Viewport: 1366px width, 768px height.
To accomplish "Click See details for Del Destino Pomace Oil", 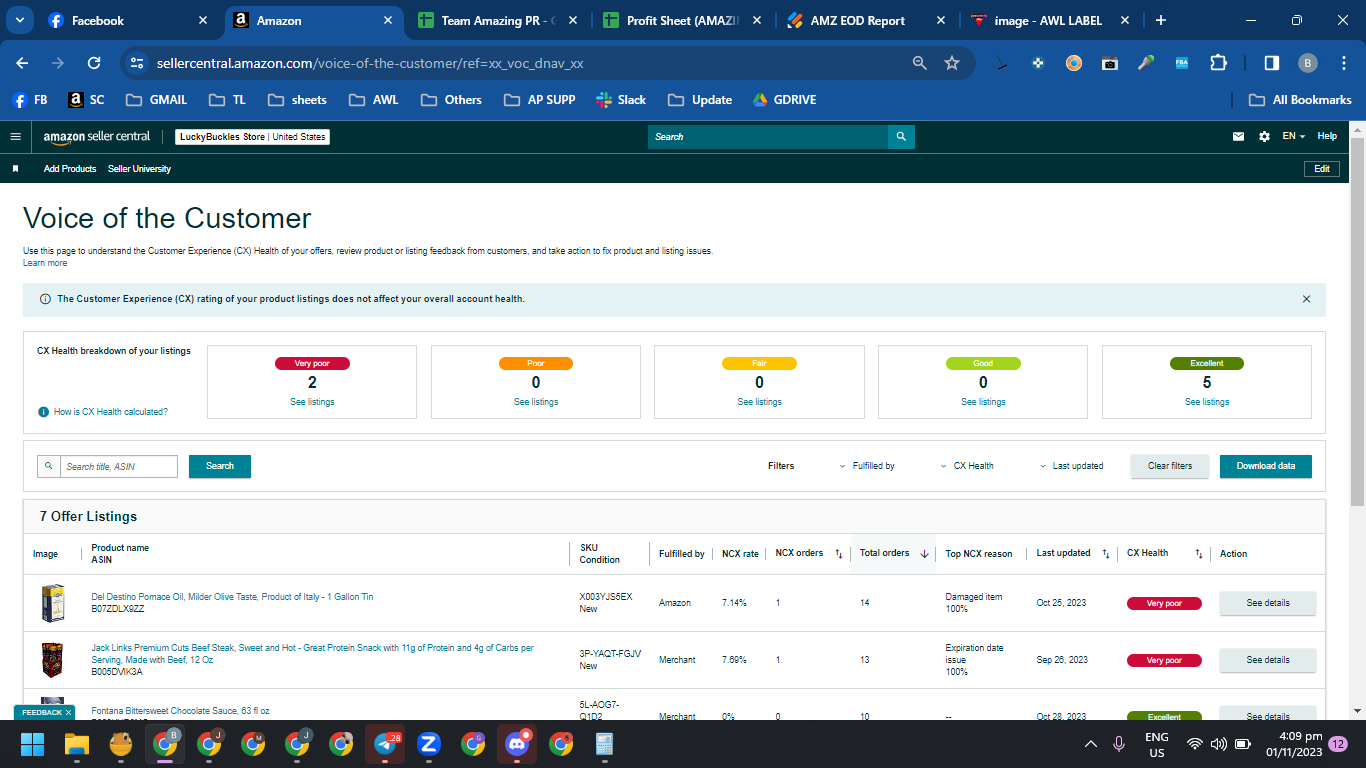I will point(1268,603).
